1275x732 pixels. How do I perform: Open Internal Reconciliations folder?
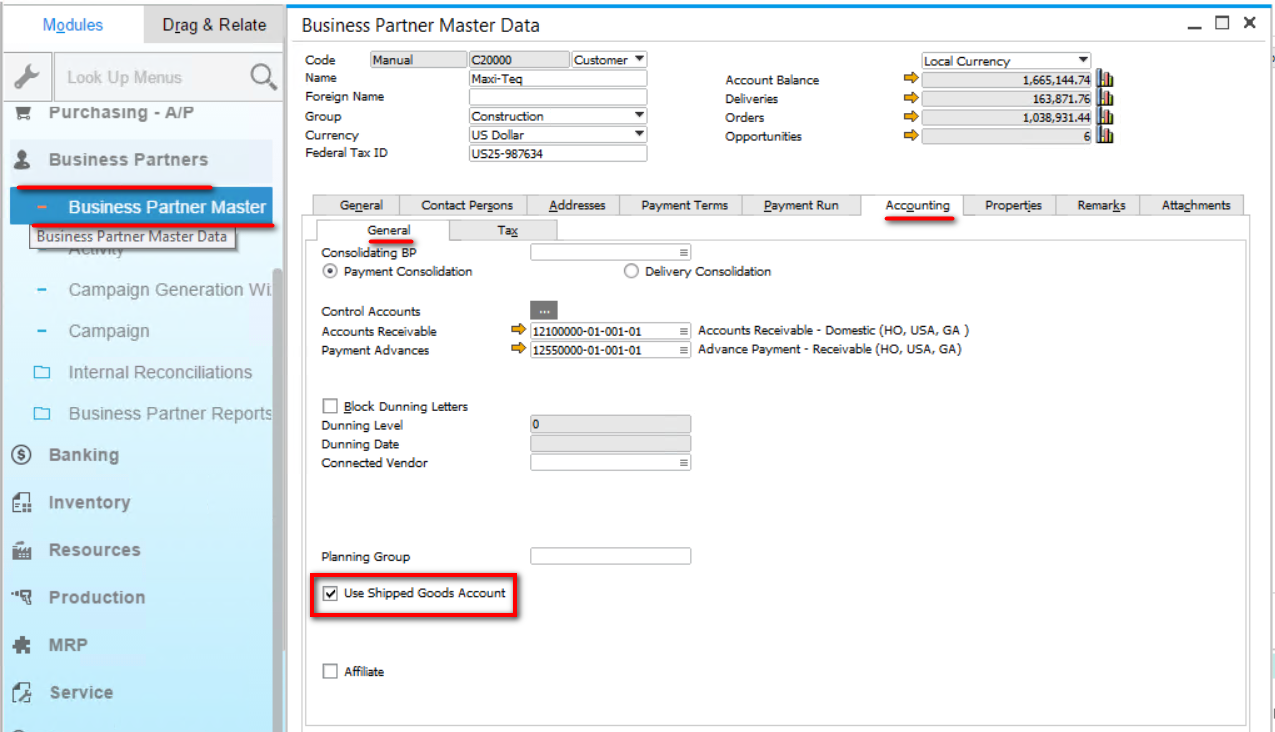click(160, 372)
